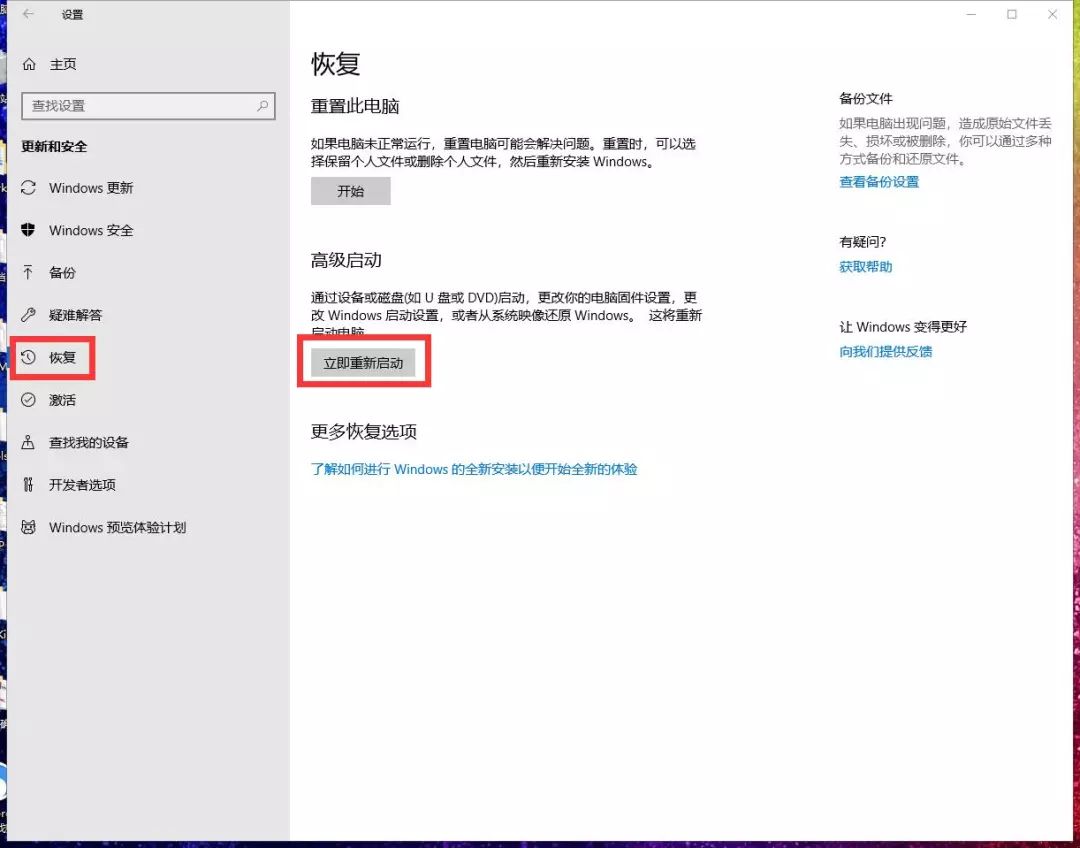This screenshot has width=1080, height=848.
Task: Open the Windows 更新 section
Action: (91, 188)
